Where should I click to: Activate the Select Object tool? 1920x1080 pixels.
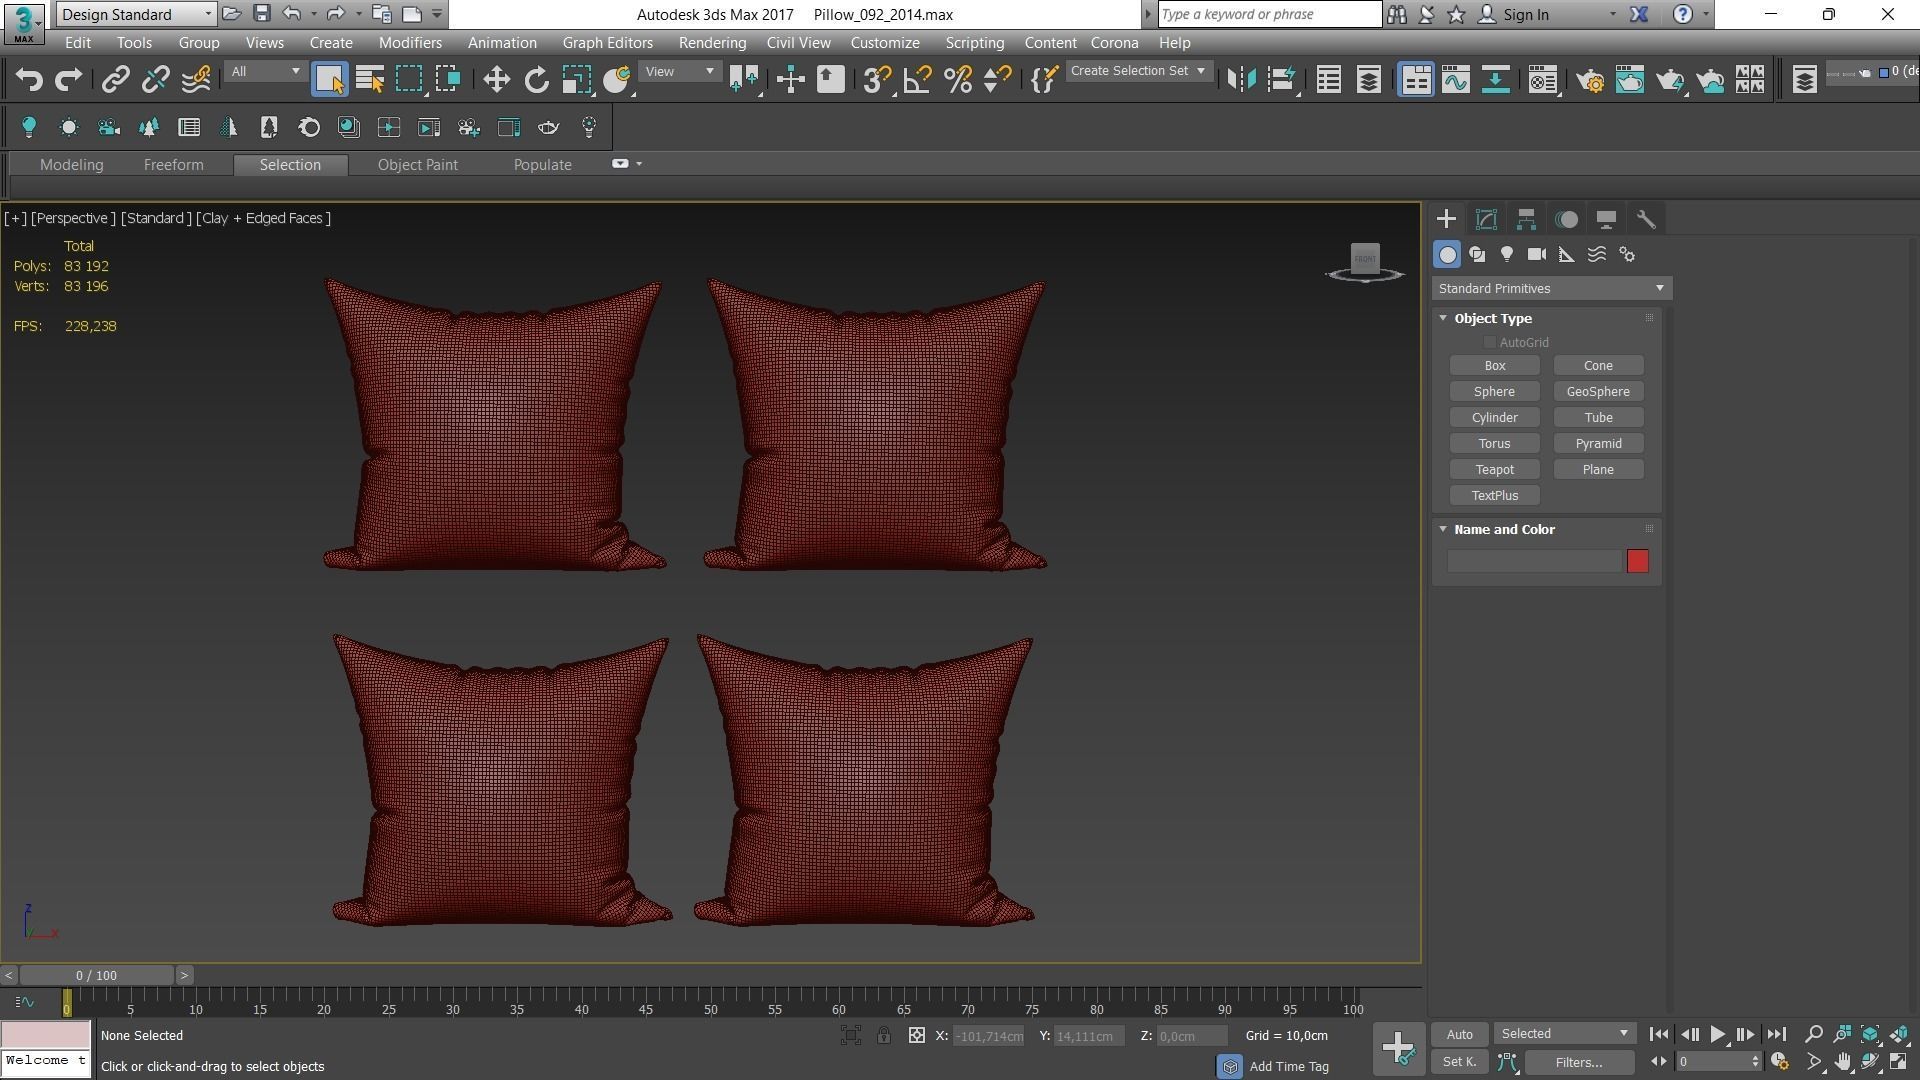pyautogui.click(x=329, y=80)
